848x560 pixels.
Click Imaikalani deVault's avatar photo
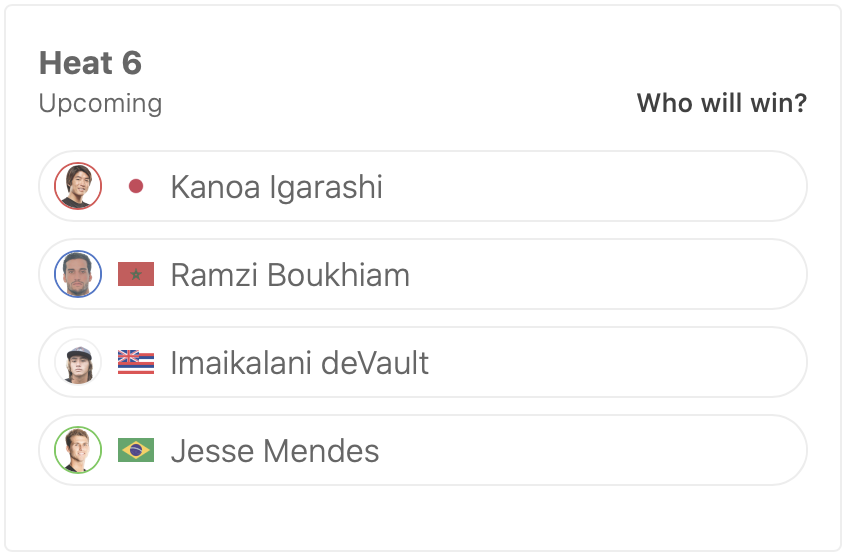point(78,362)
